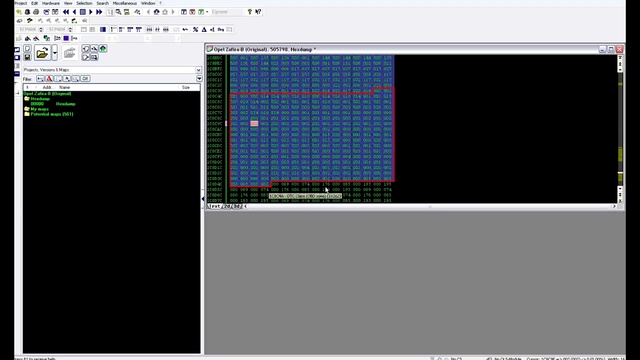Screen dimensions: 640x360
Task: Expand the filter options arrow
Action: pos(199,78)
